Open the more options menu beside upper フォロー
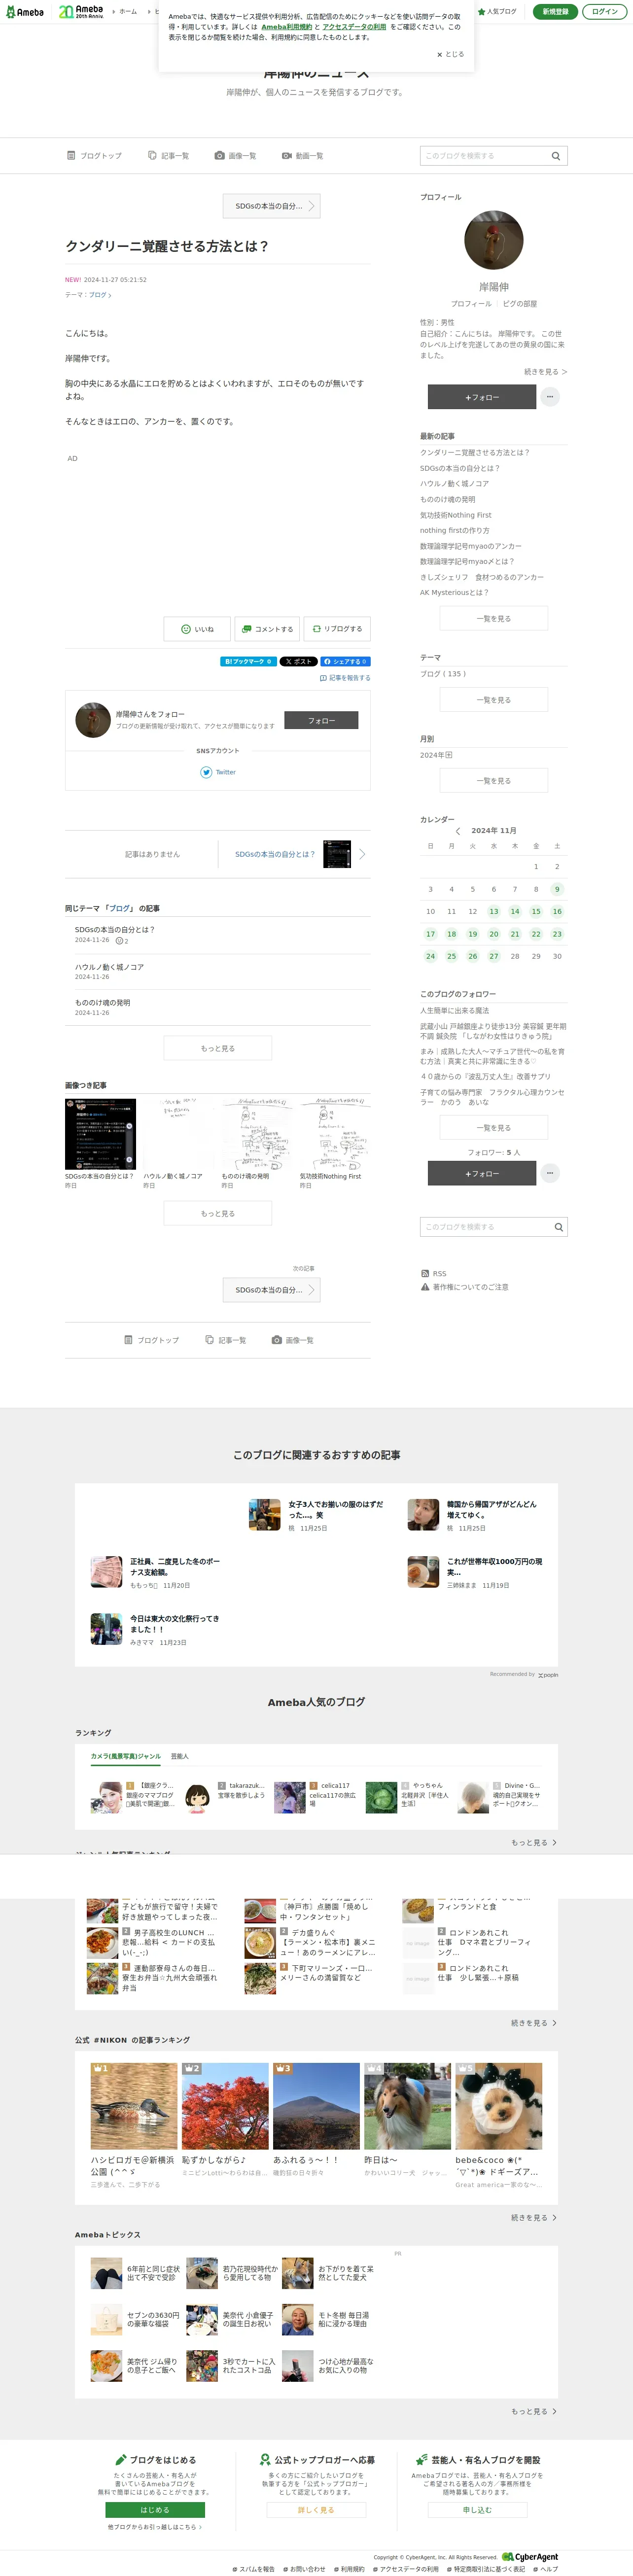Image resolution: width=633 pixels, height=2576 pixels. pyautogui.click(x=550, y=398)
